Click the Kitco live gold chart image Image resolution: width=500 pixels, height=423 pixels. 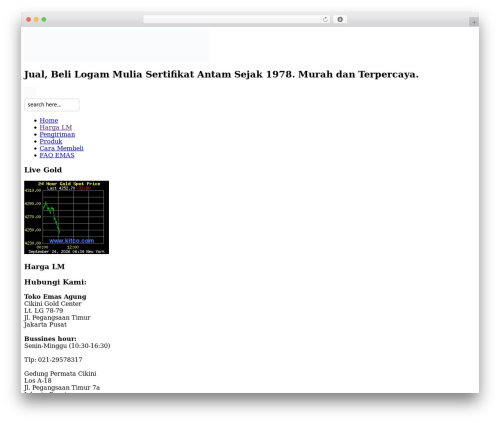(66, 217)
